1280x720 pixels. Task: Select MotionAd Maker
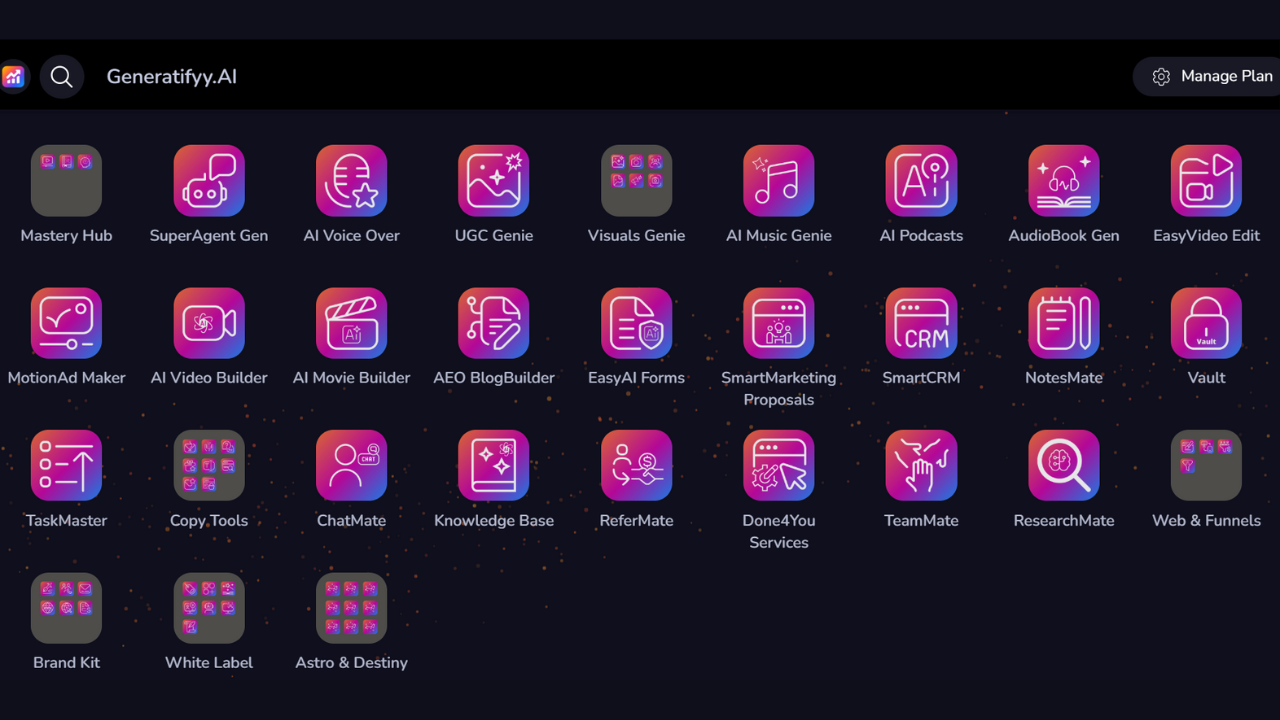66,323
